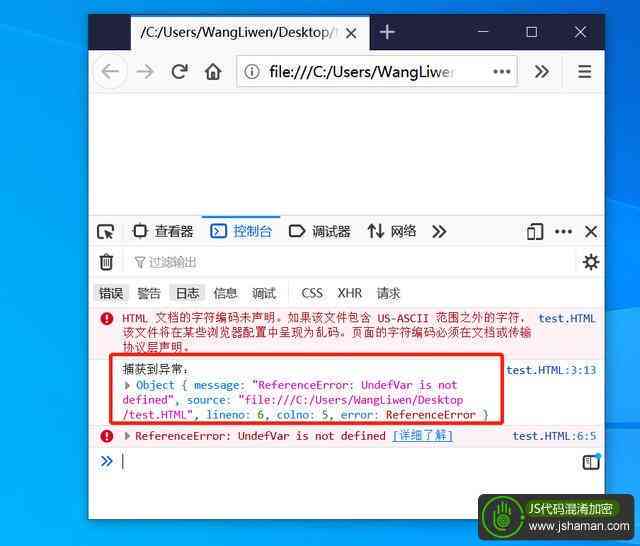
Task: Reload the page with the refresh icon
Action: (x=179, y=72)
